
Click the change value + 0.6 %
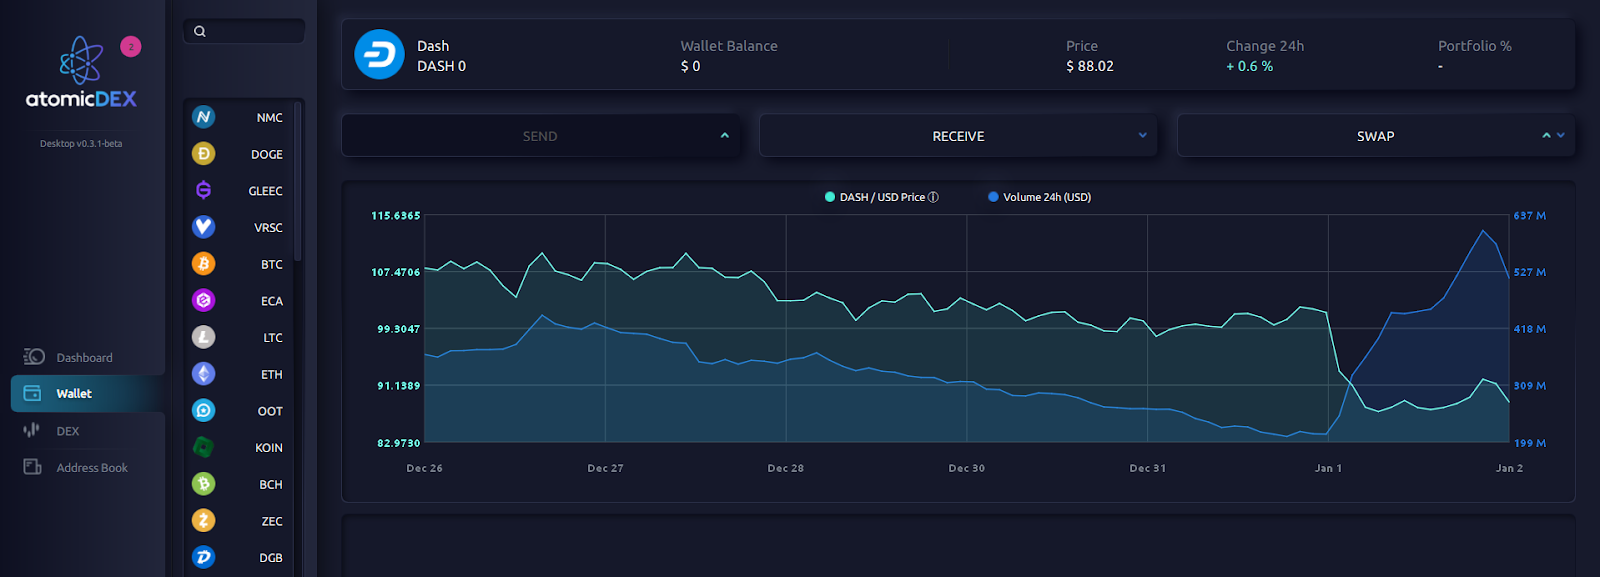(1250, 66)
